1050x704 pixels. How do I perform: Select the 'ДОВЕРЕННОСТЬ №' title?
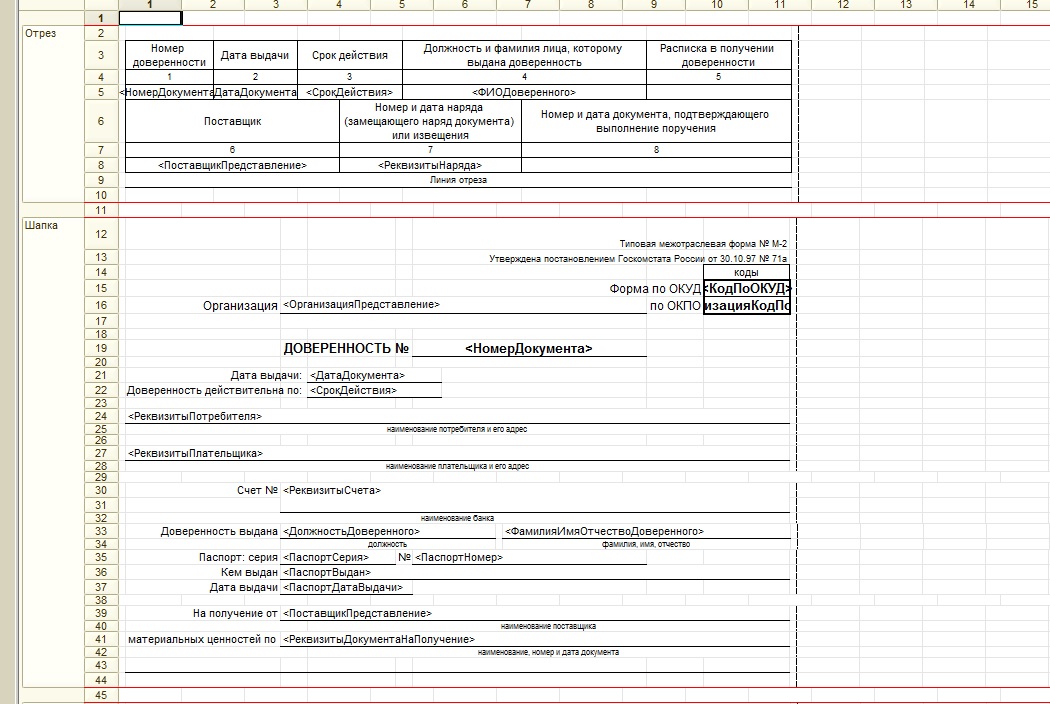346,348
